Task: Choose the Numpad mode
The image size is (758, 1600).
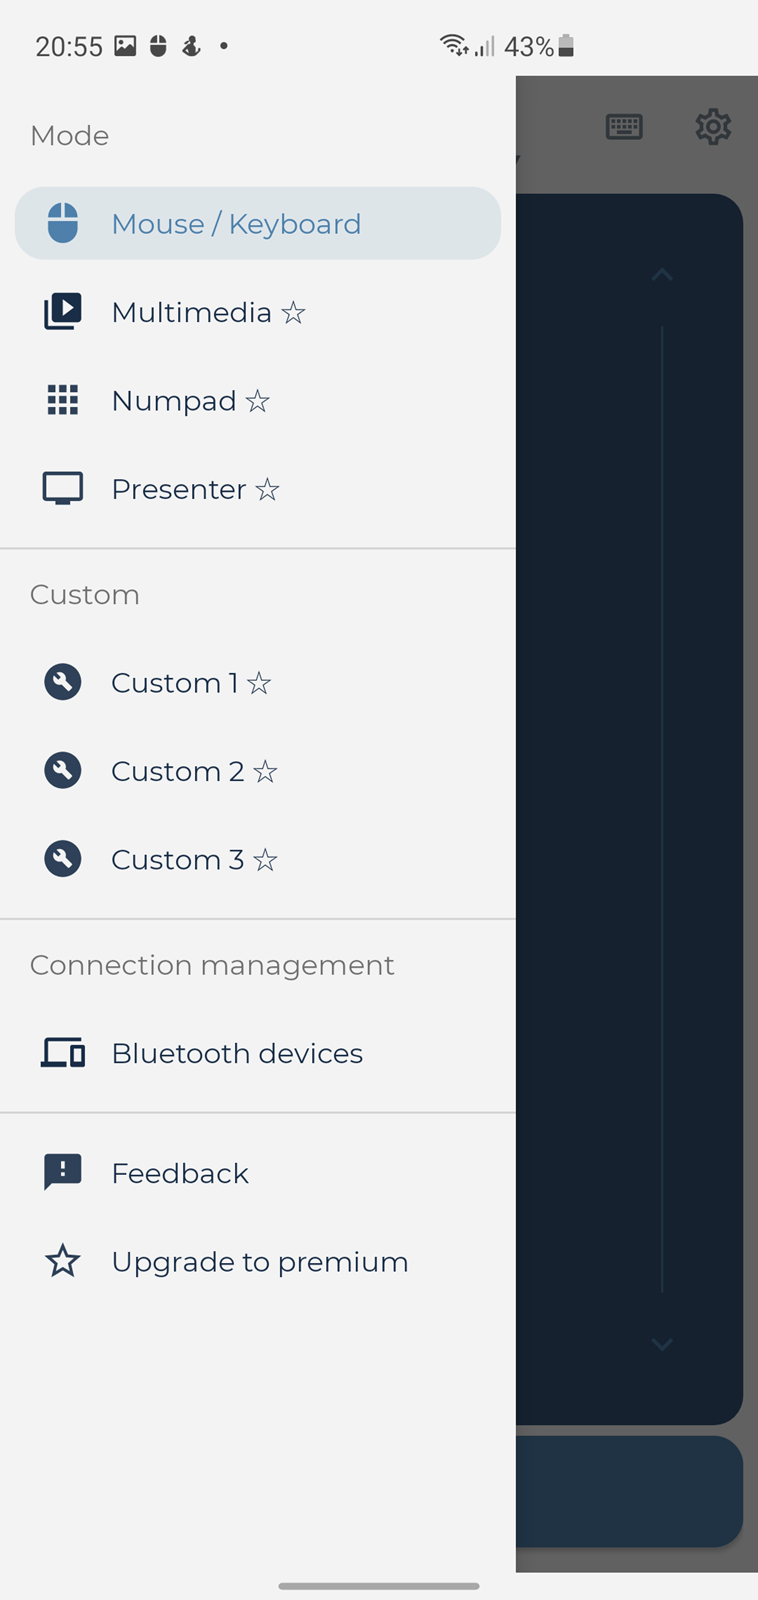Action: click(174, 401)
